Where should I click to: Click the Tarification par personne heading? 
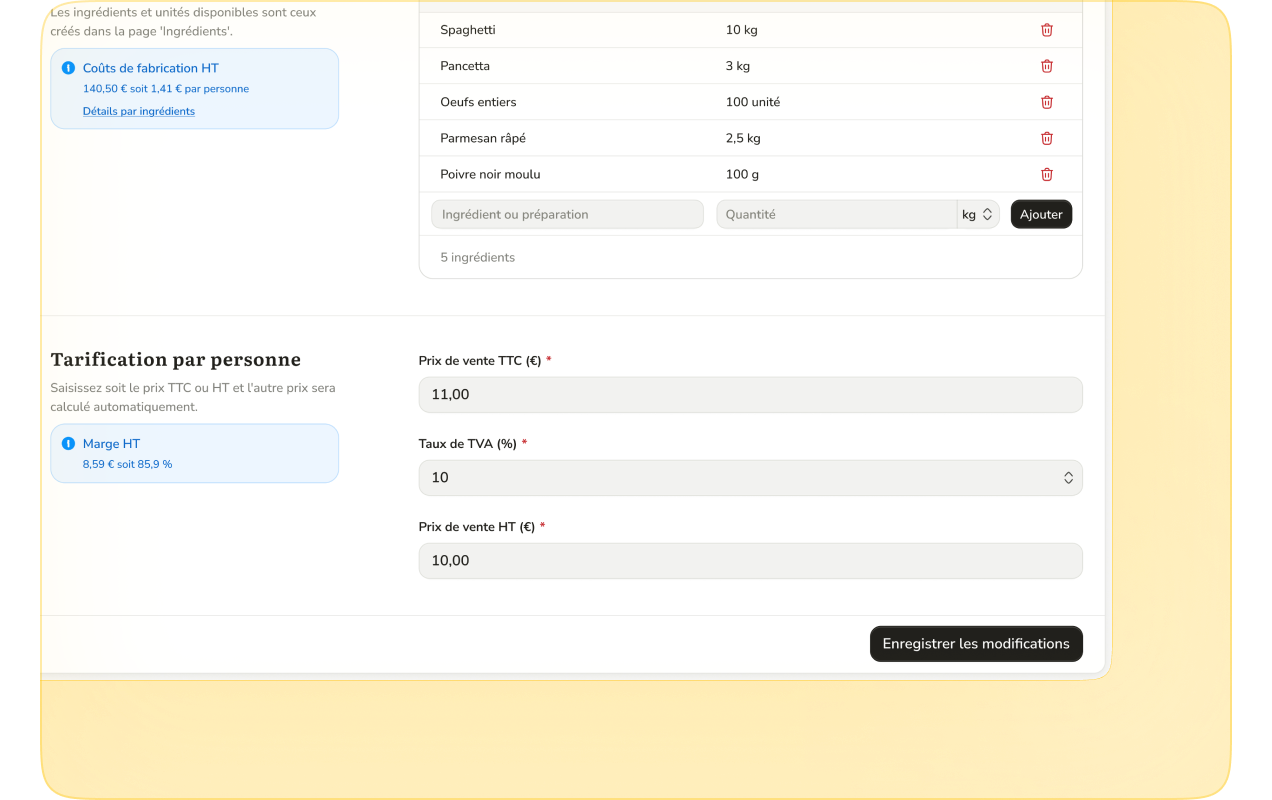point(175,360)
